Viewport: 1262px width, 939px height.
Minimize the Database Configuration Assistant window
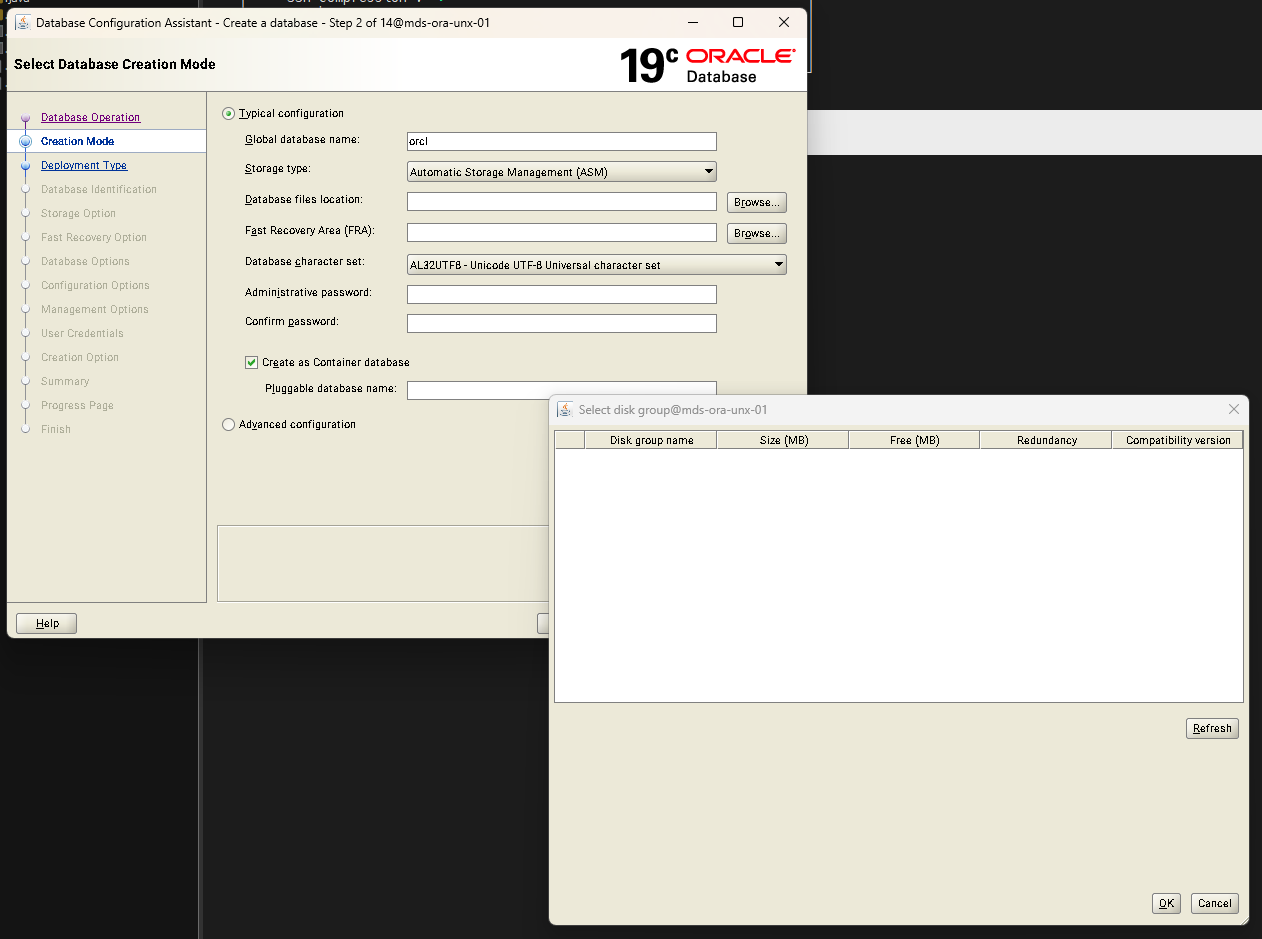click(692, 22)
